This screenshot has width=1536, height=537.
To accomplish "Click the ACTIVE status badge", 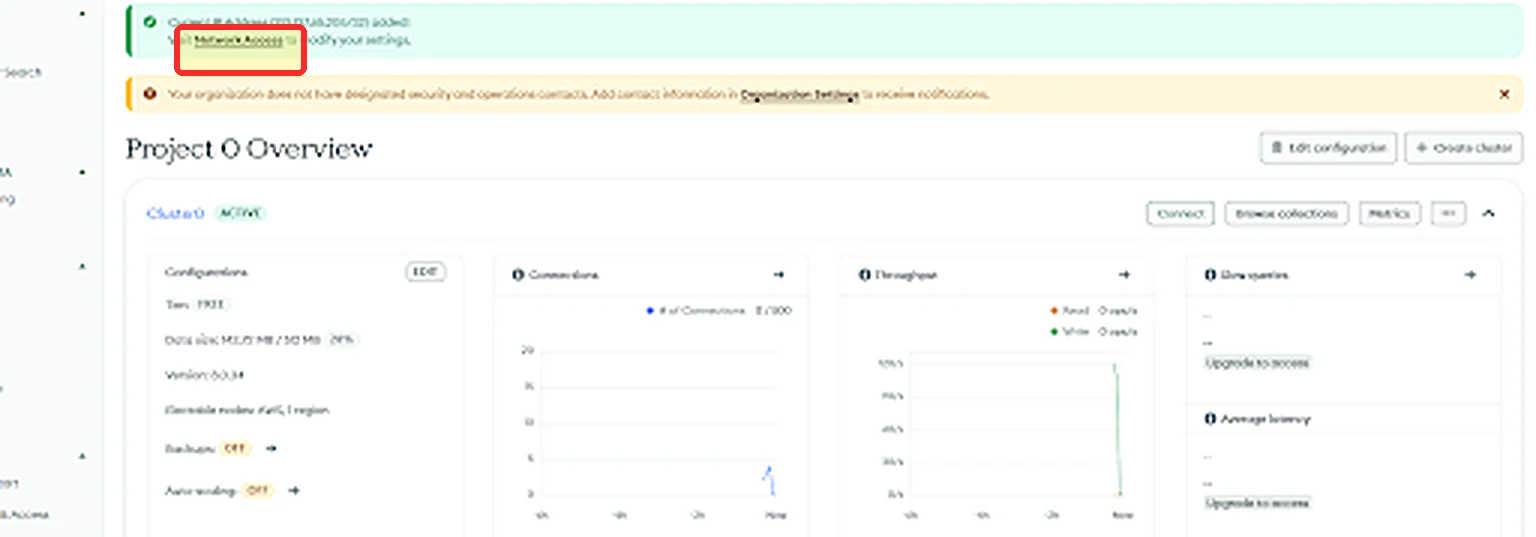I will [241, 213].
